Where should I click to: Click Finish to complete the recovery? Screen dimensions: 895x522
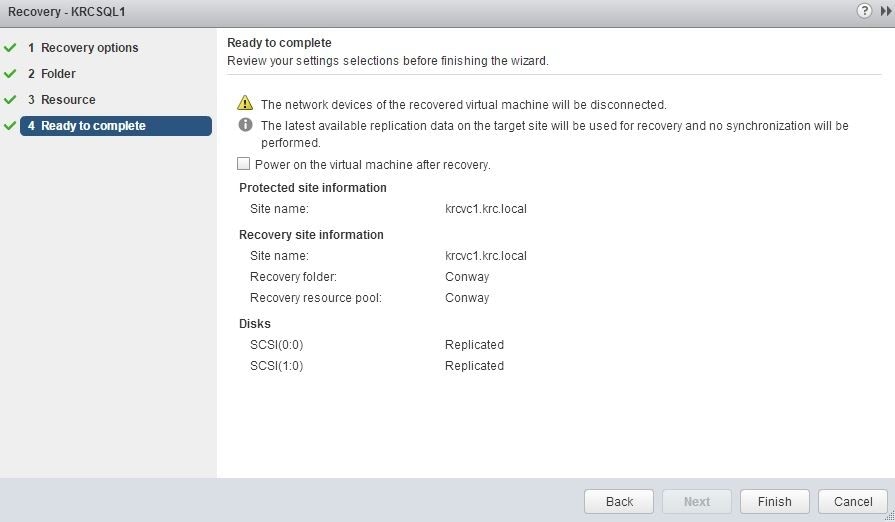point(774,501)
